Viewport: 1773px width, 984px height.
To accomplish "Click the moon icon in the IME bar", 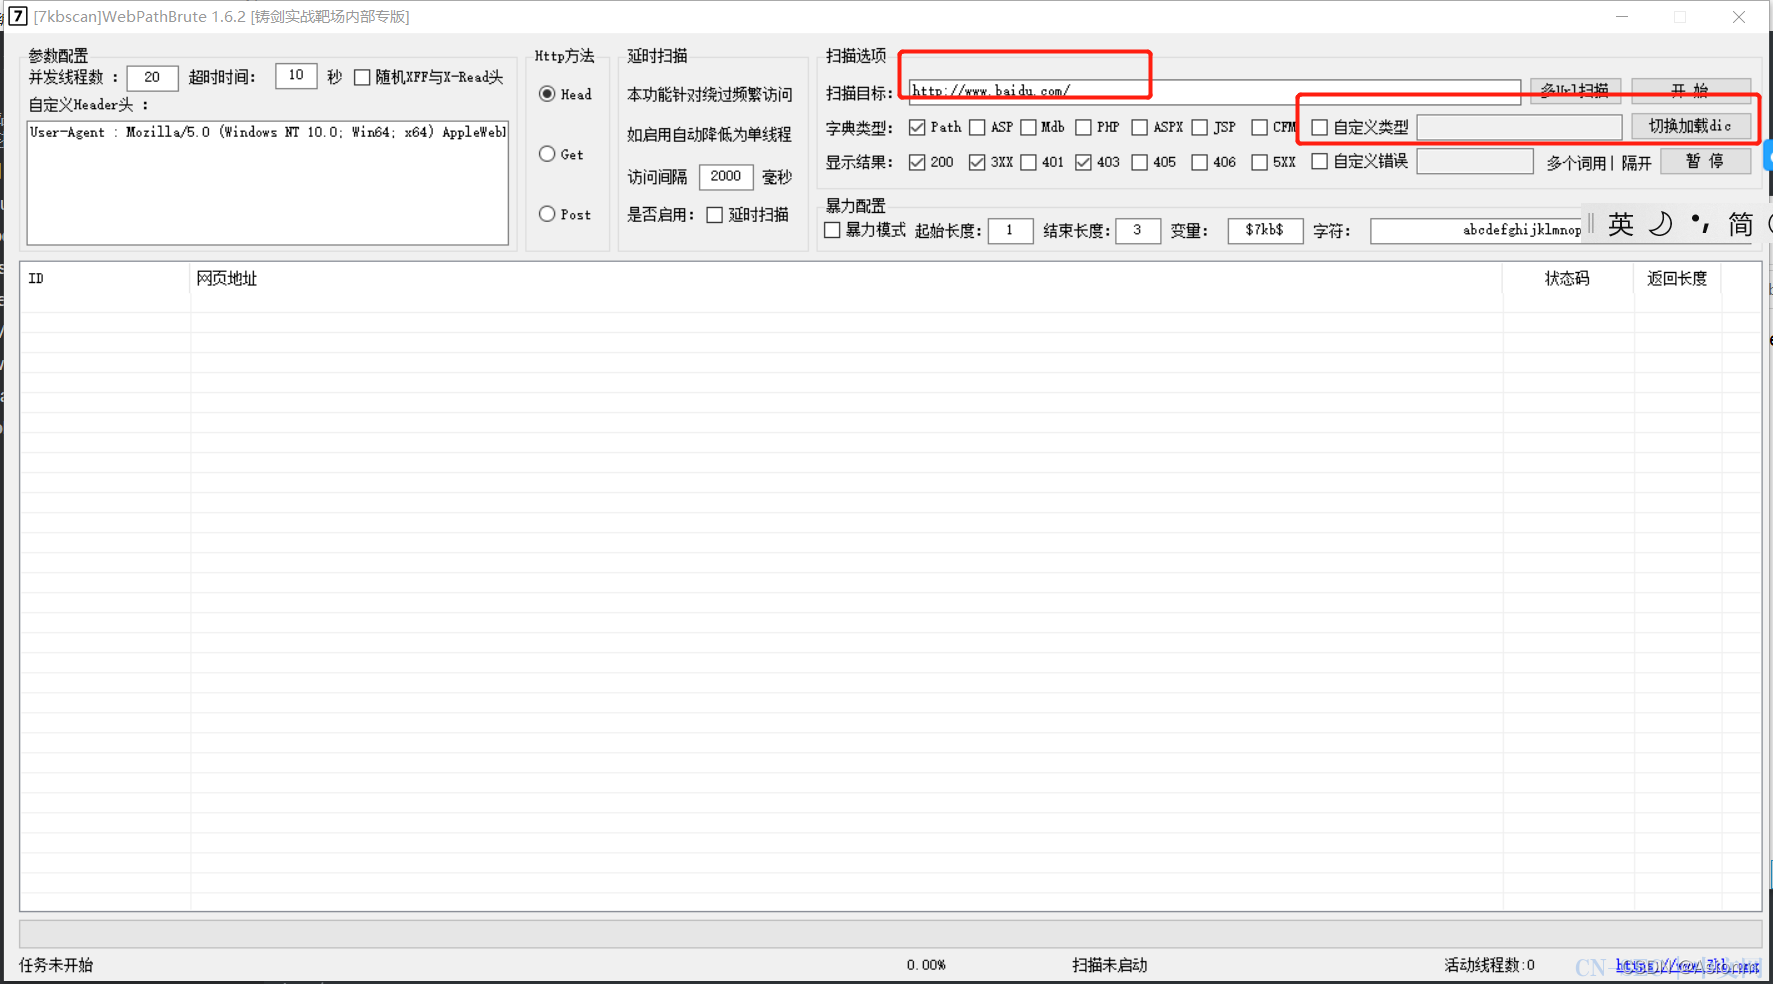I will coord(1660,224).
